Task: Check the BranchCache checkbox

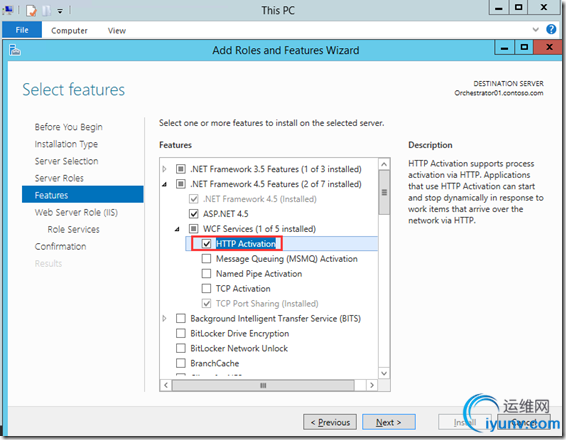Action: (180, 363)
